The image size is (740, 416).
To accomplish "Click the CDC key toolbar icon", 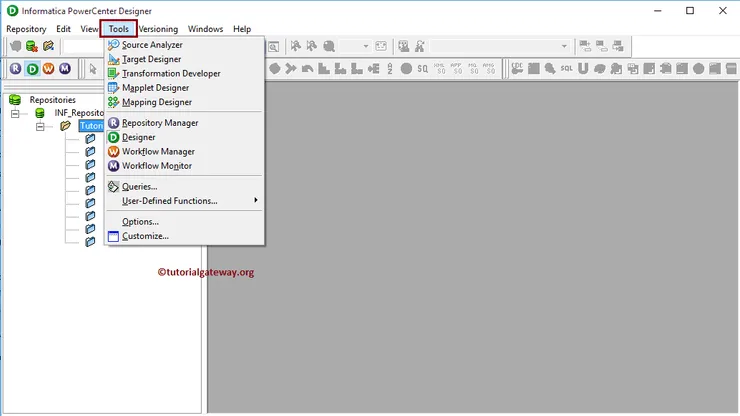I will click(517, 69).
